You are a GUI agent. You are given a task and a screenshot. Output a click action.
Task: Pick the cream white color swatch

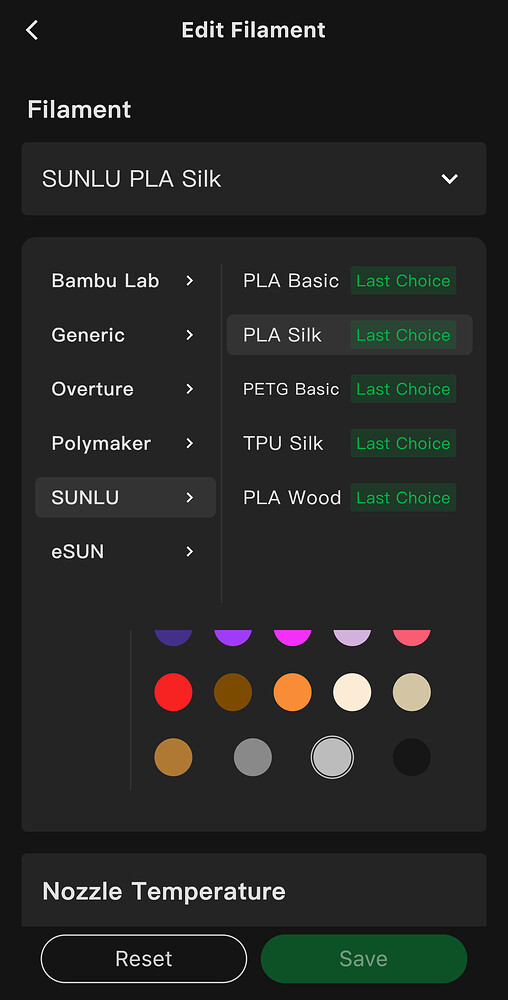[x=352, y=692]
